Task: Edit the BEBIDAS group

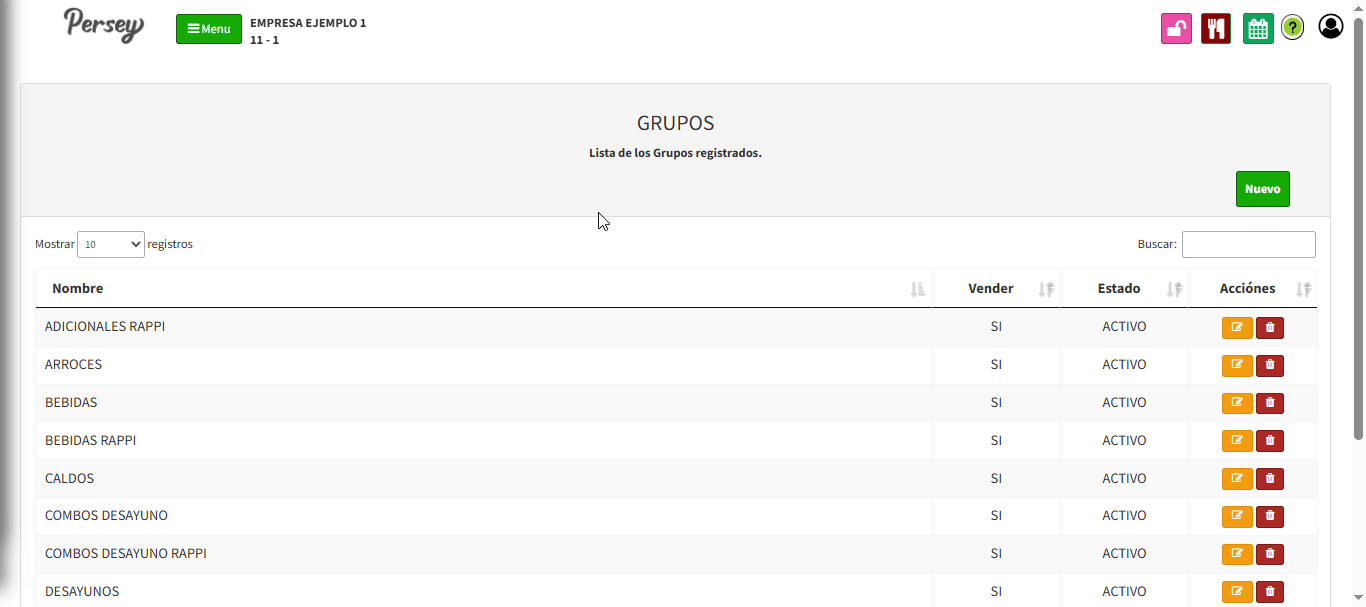Action: pyautogui.click(x=1237, y=403)
